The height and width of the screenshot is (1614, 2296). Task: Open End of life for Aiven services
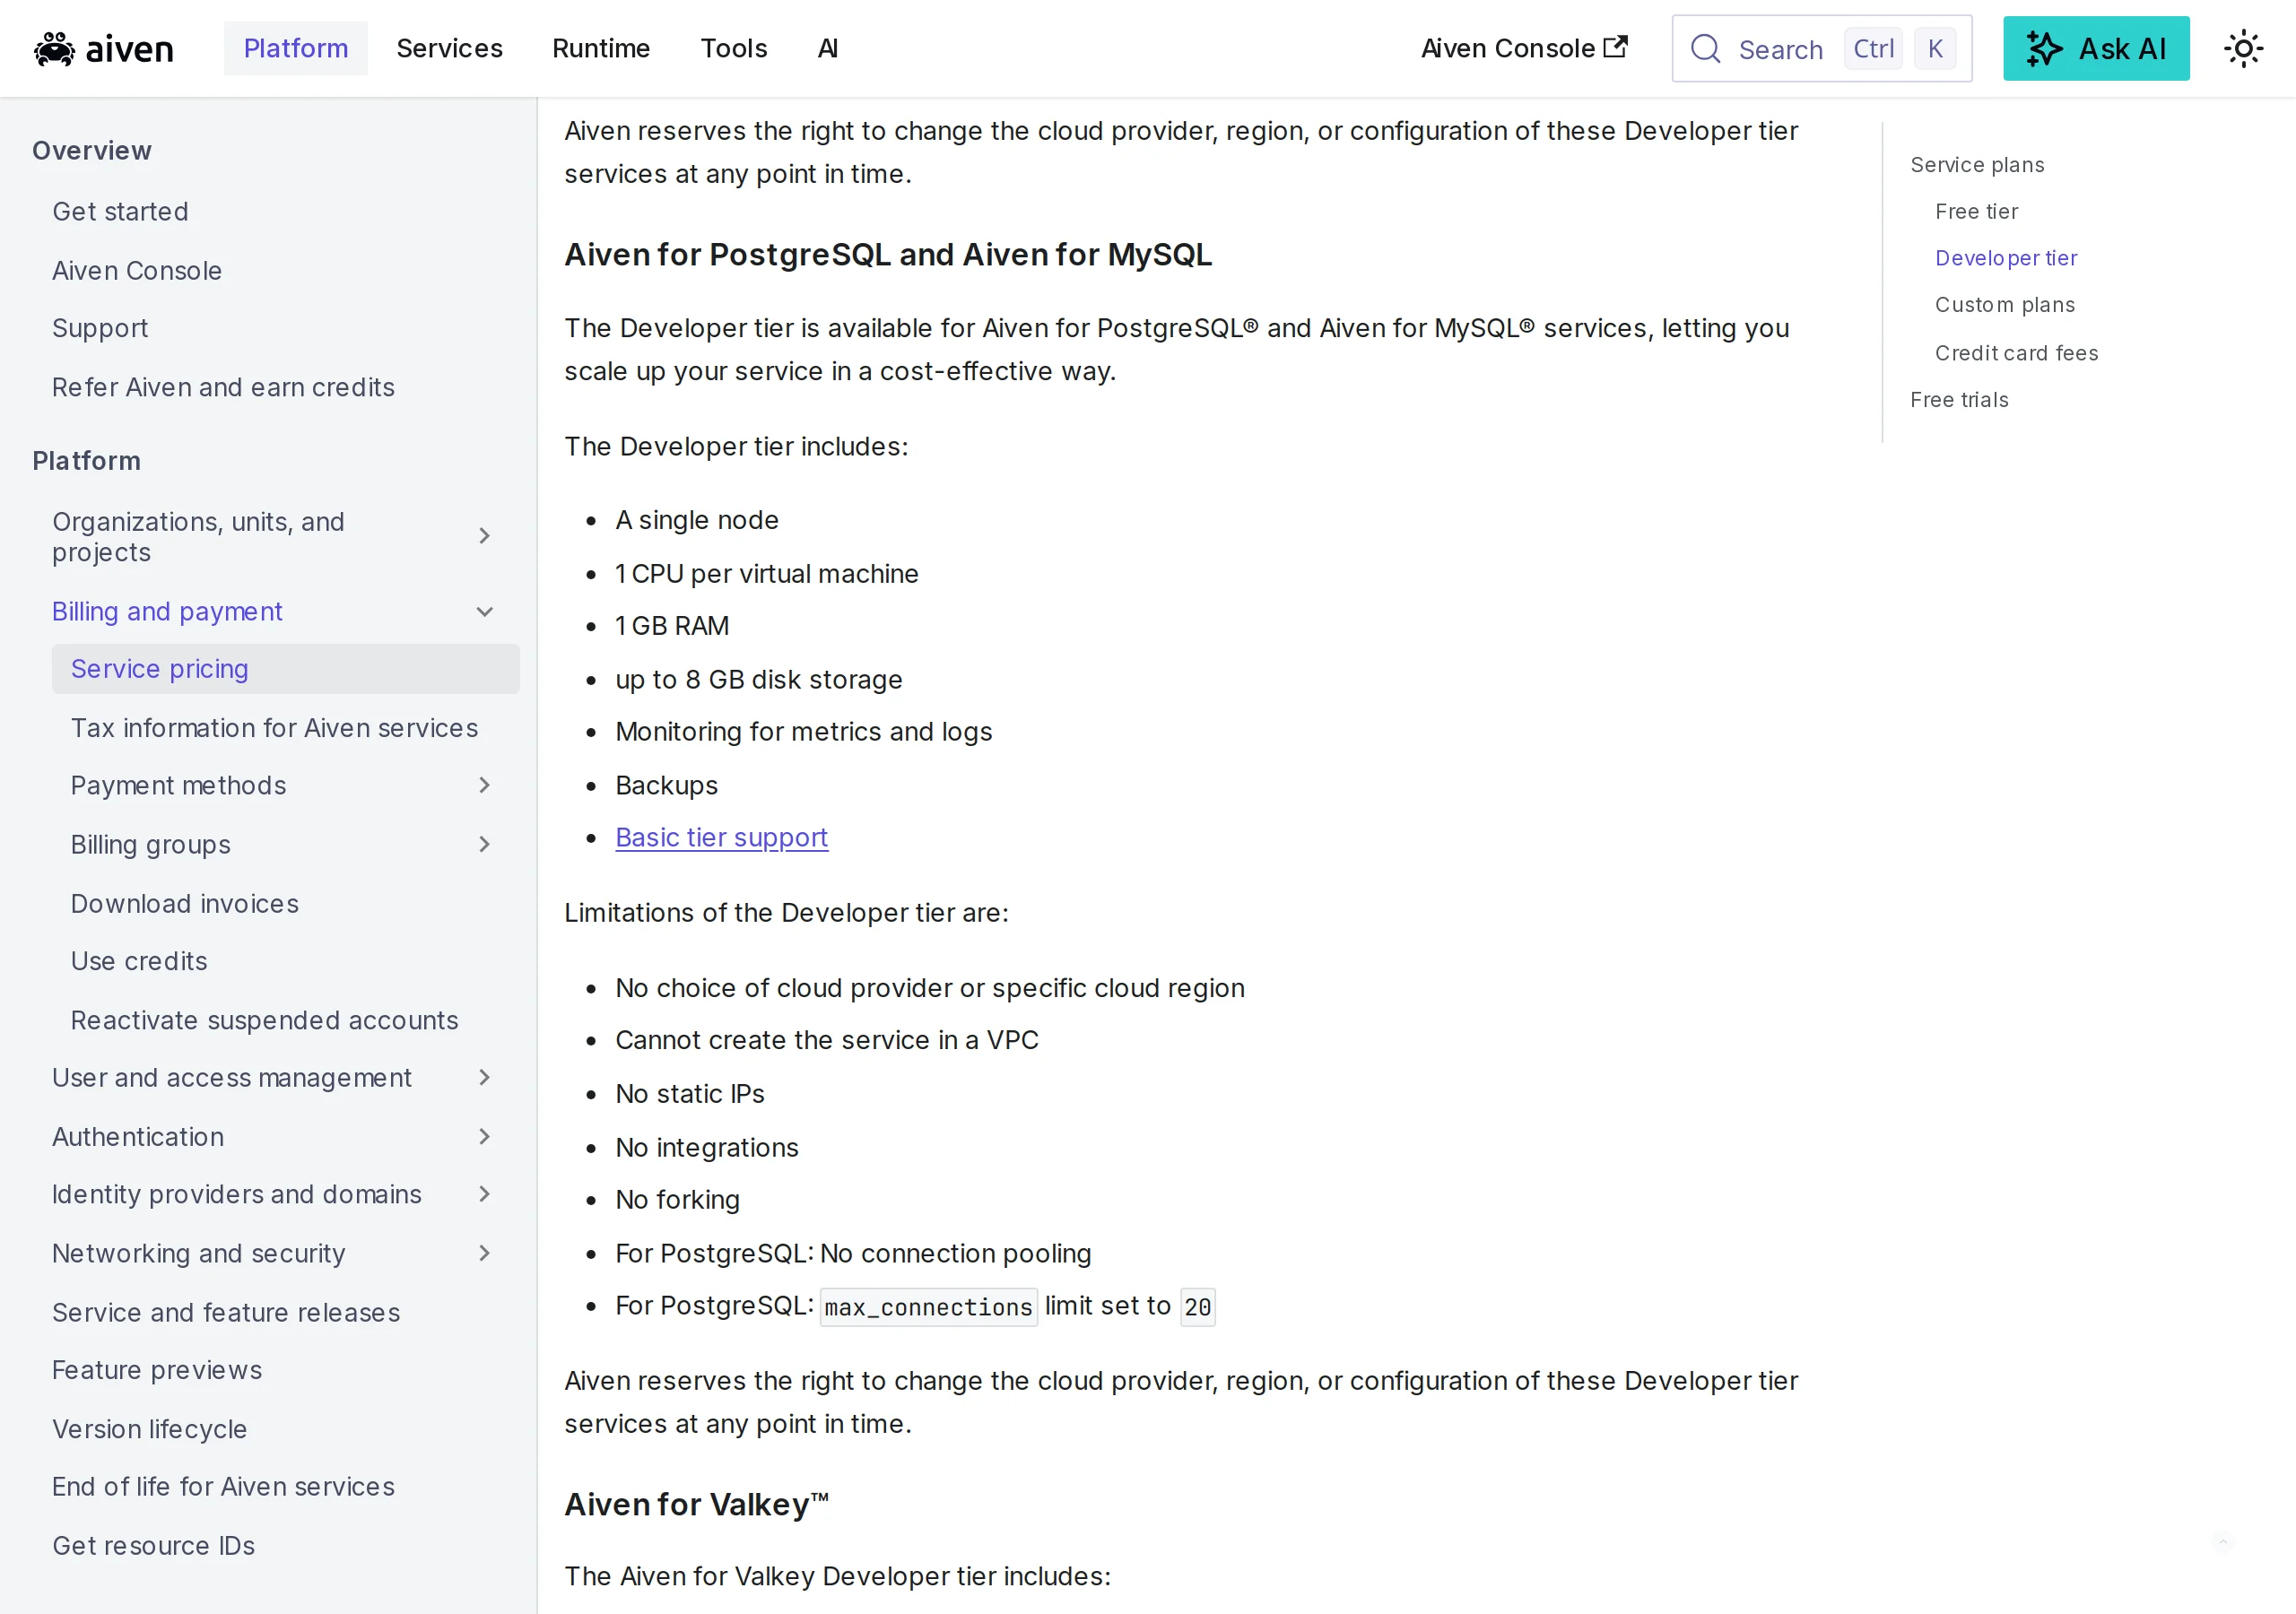click(223, 1488)
